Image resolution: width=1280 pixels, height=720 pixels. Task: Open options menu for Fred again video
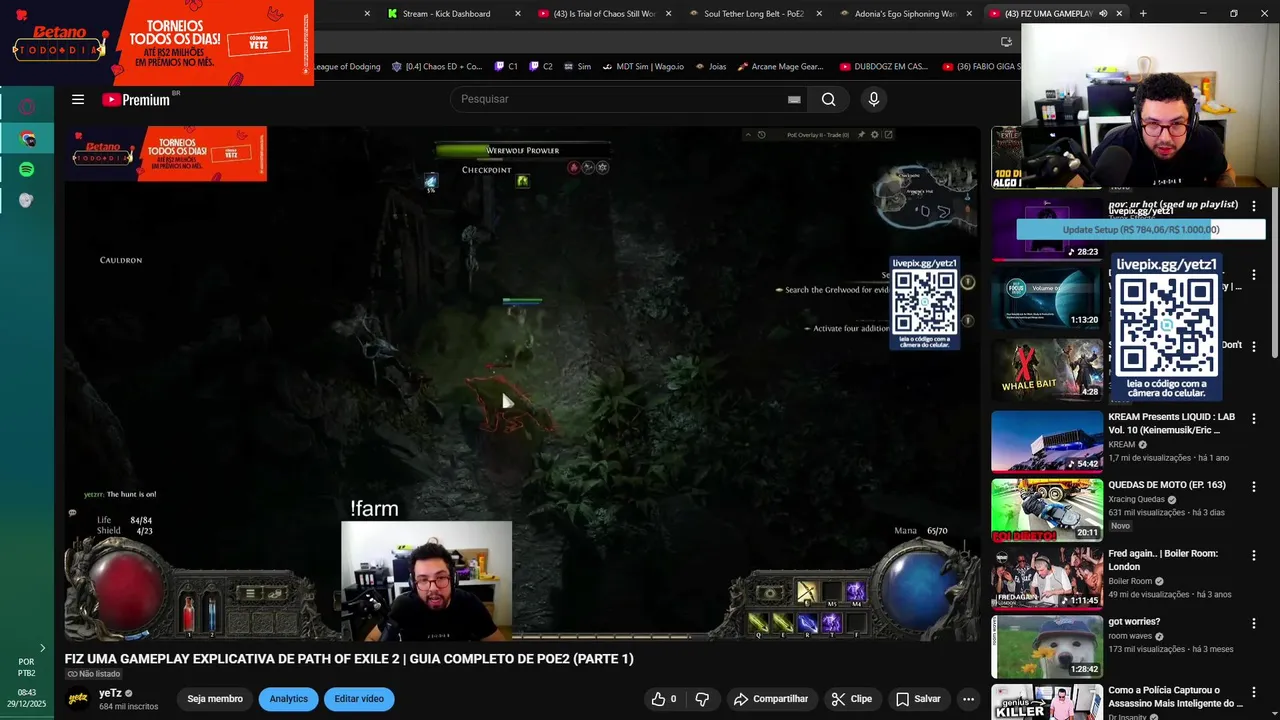1254,555
